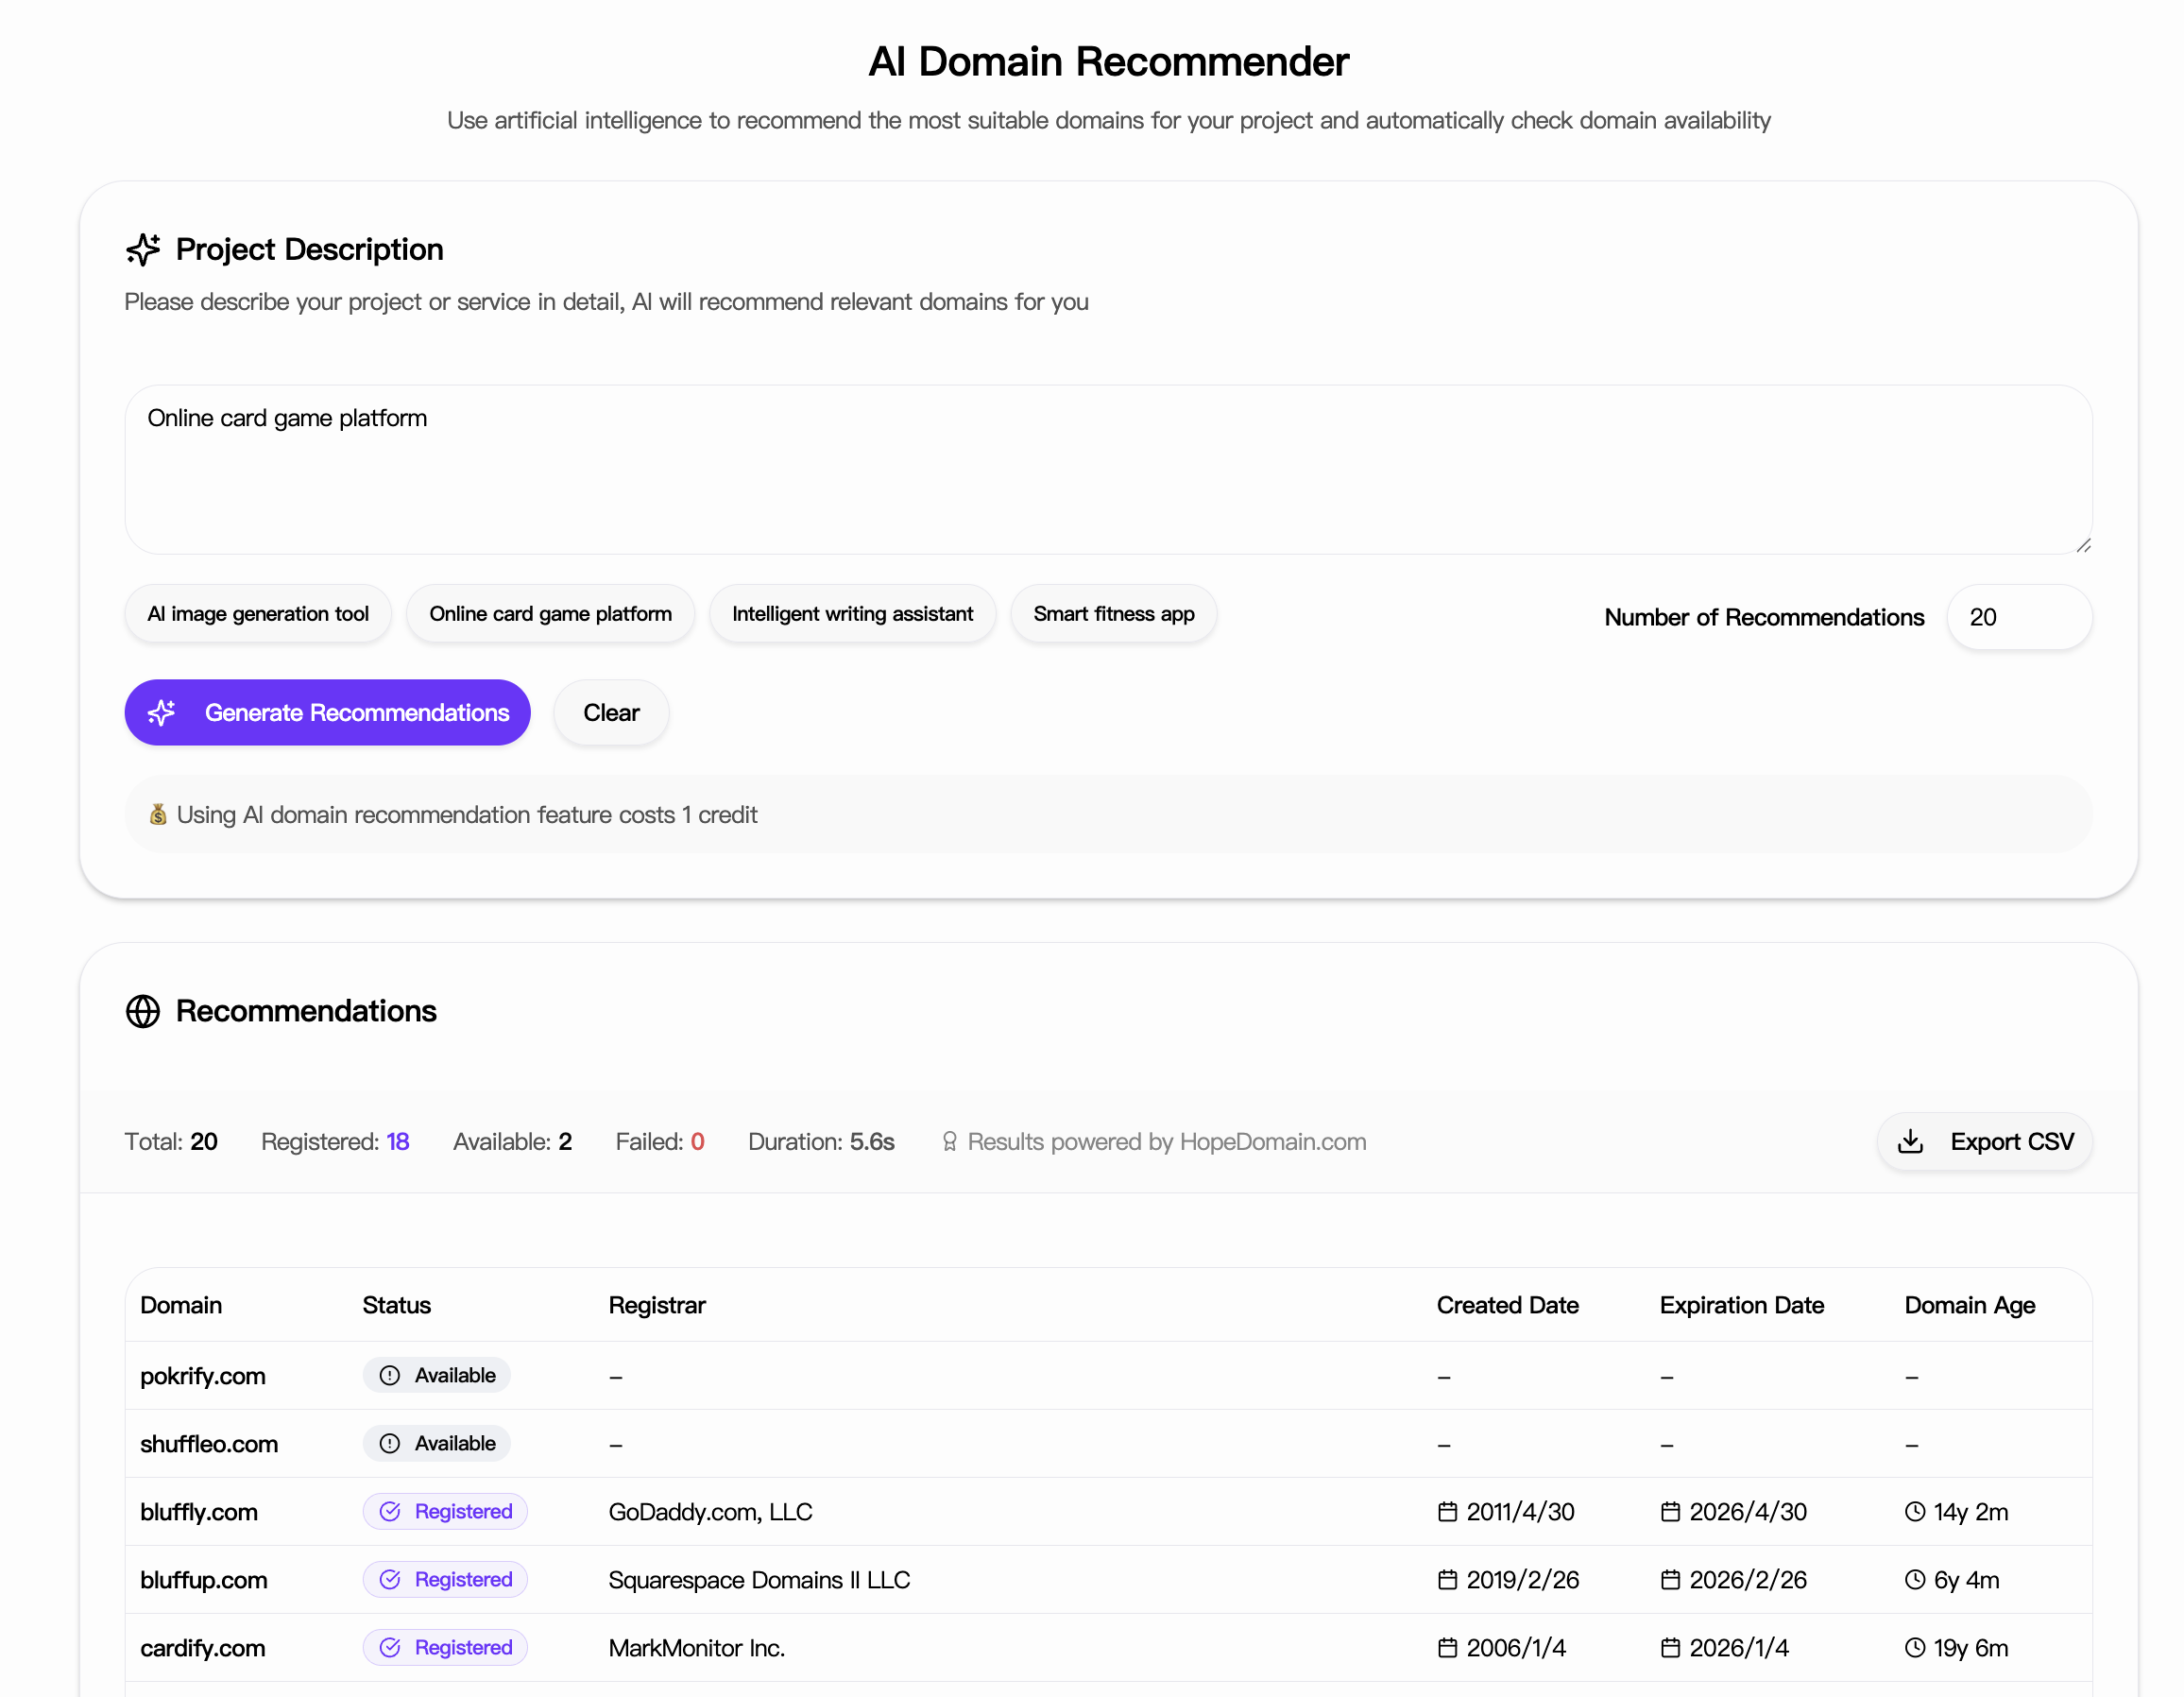Viewport: 2184px width, 1697px height.
Task: Click the award icon beside Results powered by
Action: coord(949,1142)
